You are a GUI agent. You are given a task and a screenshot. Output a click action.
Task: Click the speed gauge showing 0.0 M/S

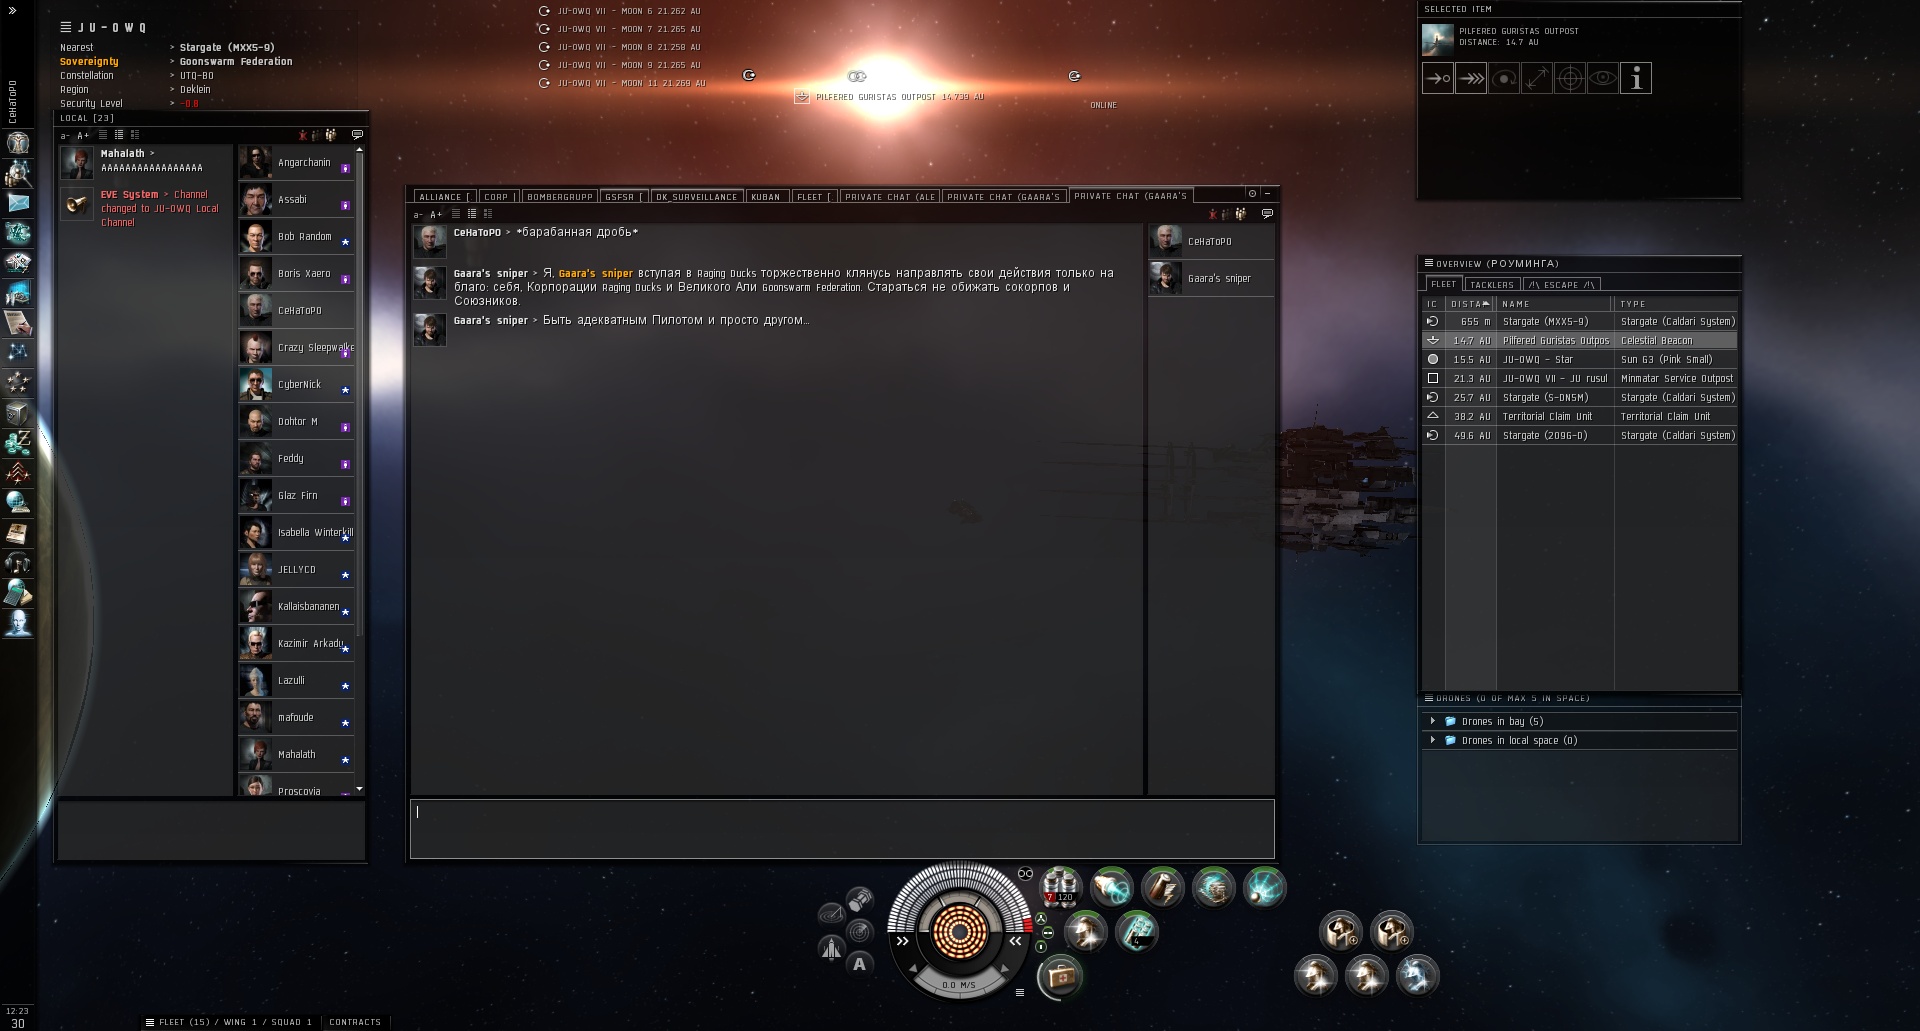[x=959, y=985]
